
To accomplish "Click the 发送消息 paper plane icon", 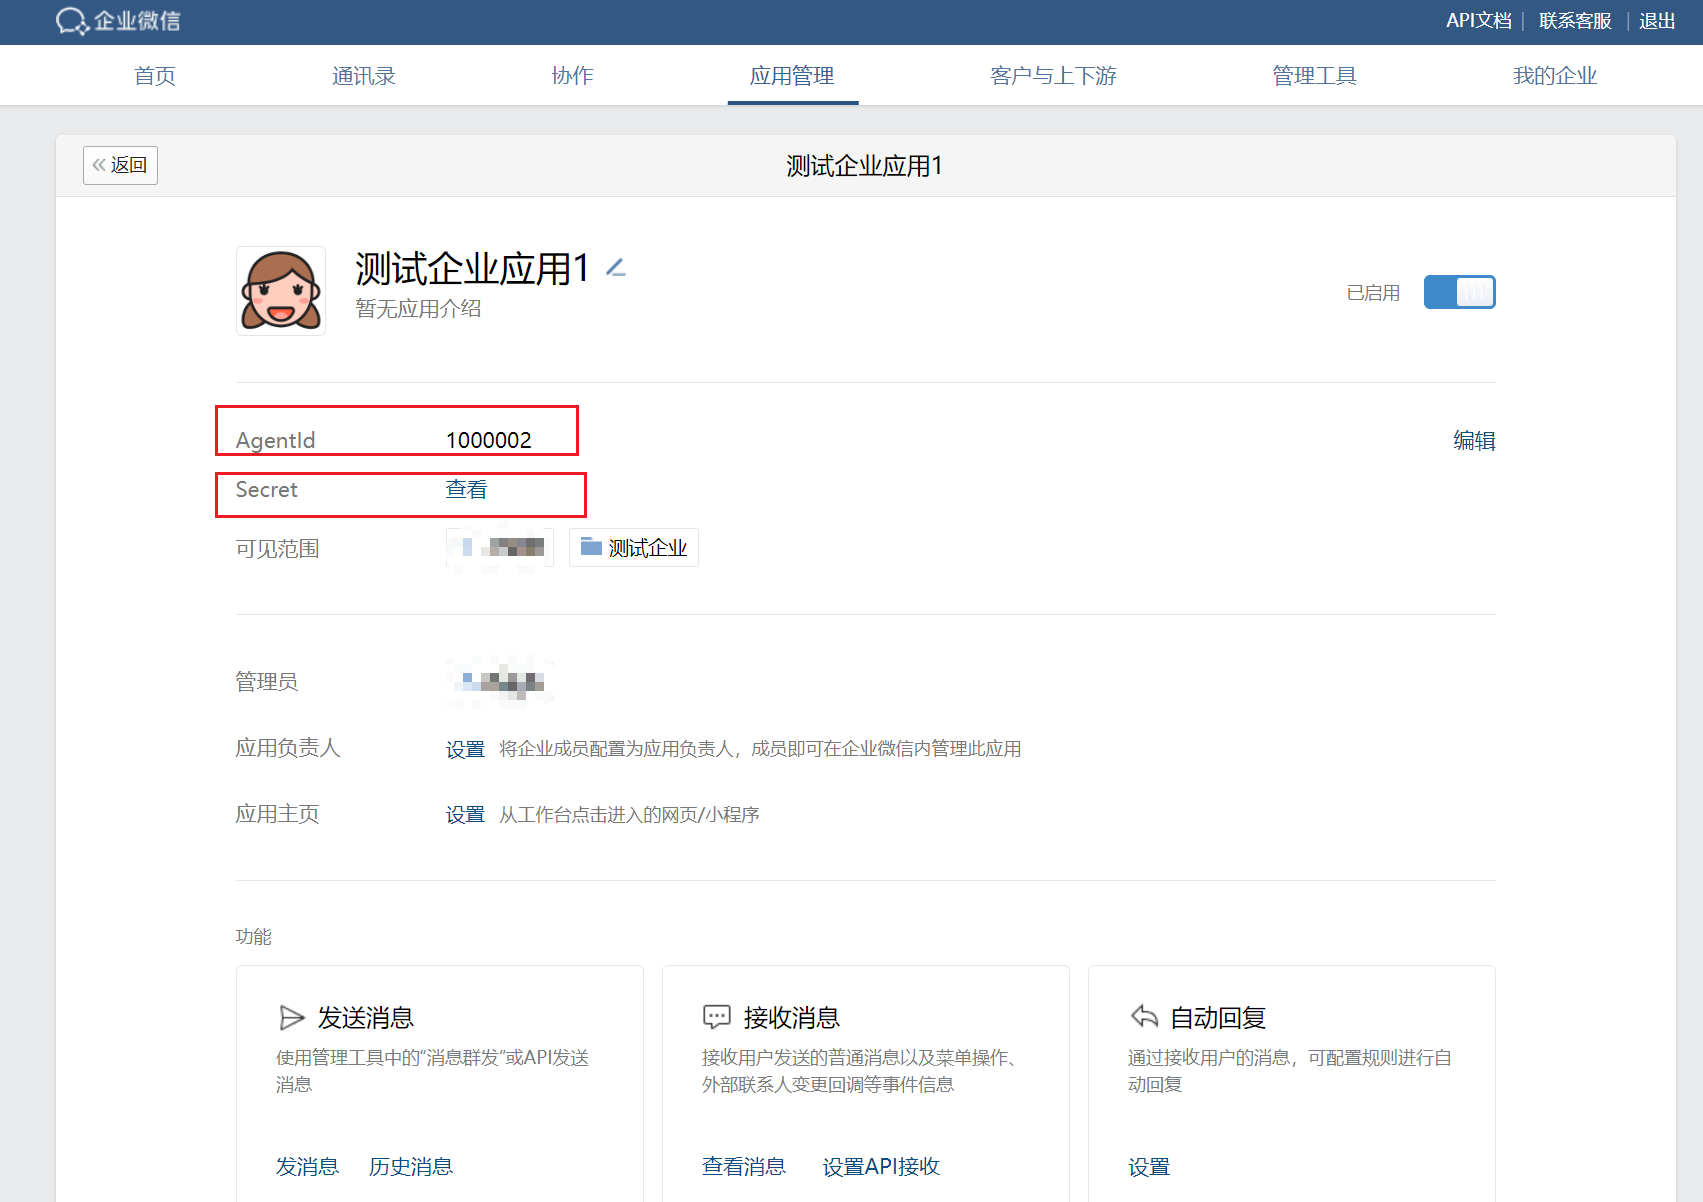I will 292,1016.
